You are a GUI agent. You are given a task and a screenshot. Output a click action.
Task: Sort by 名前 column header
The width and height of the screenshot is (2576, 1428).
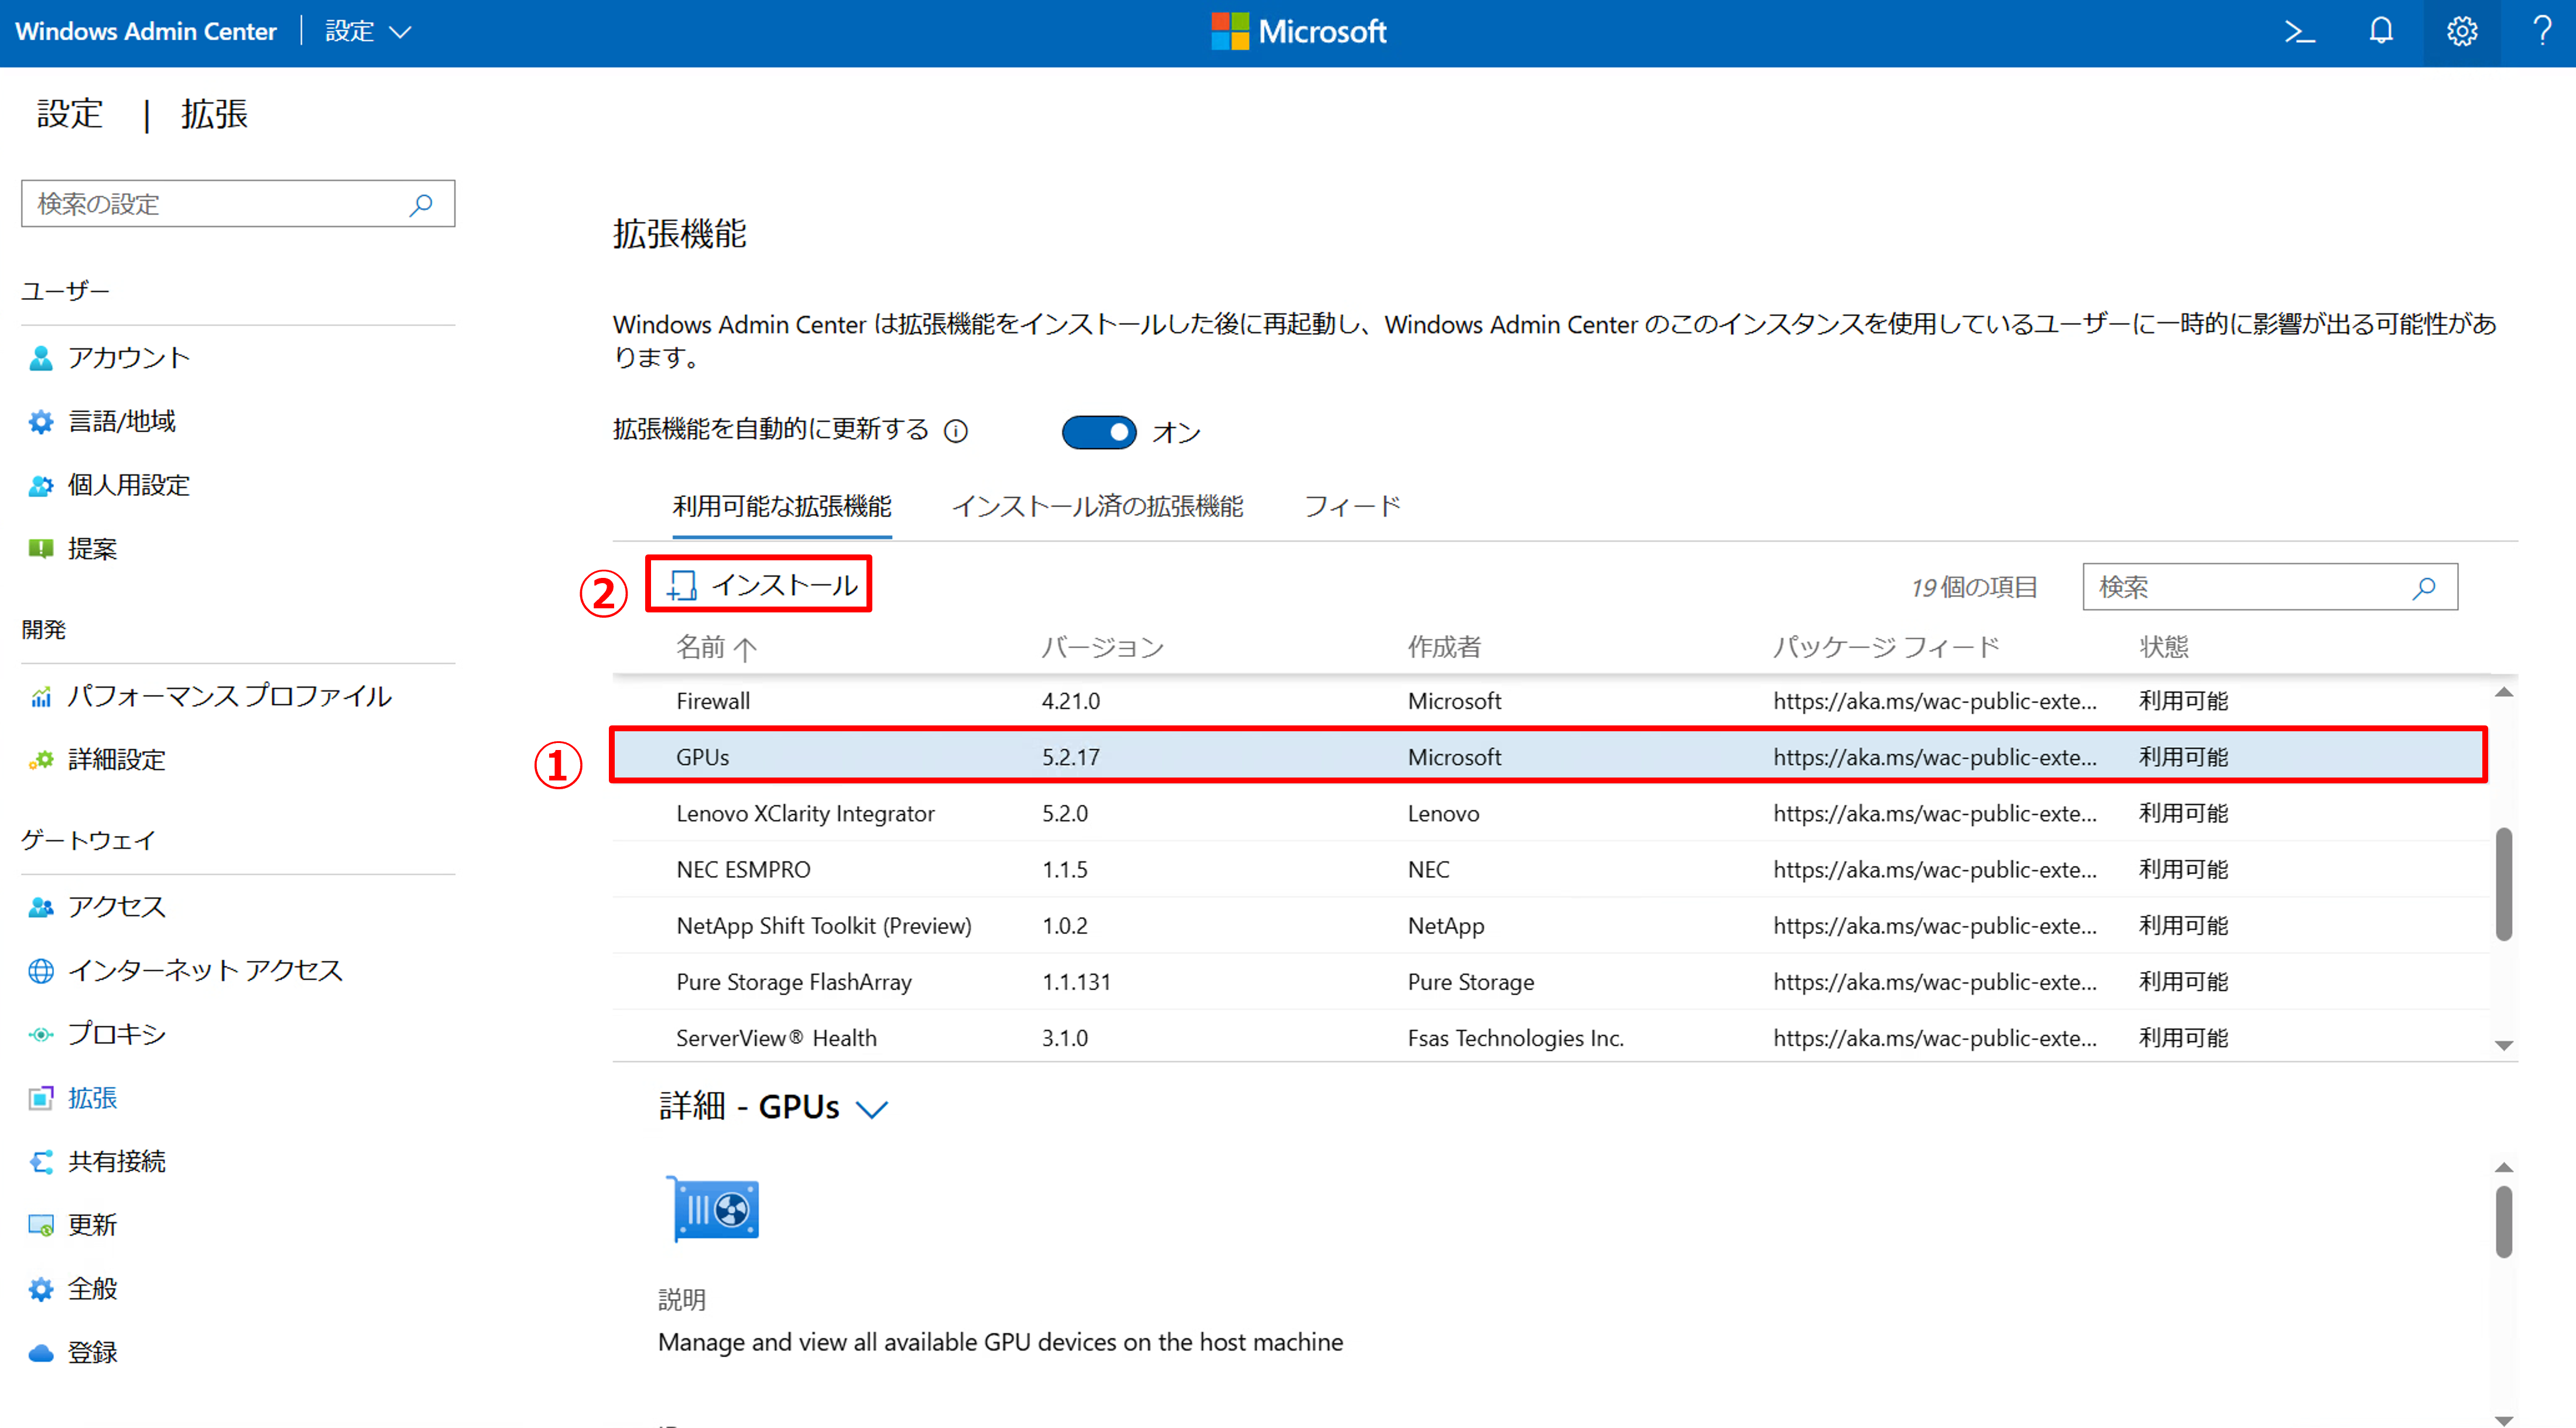click(715, 648)
